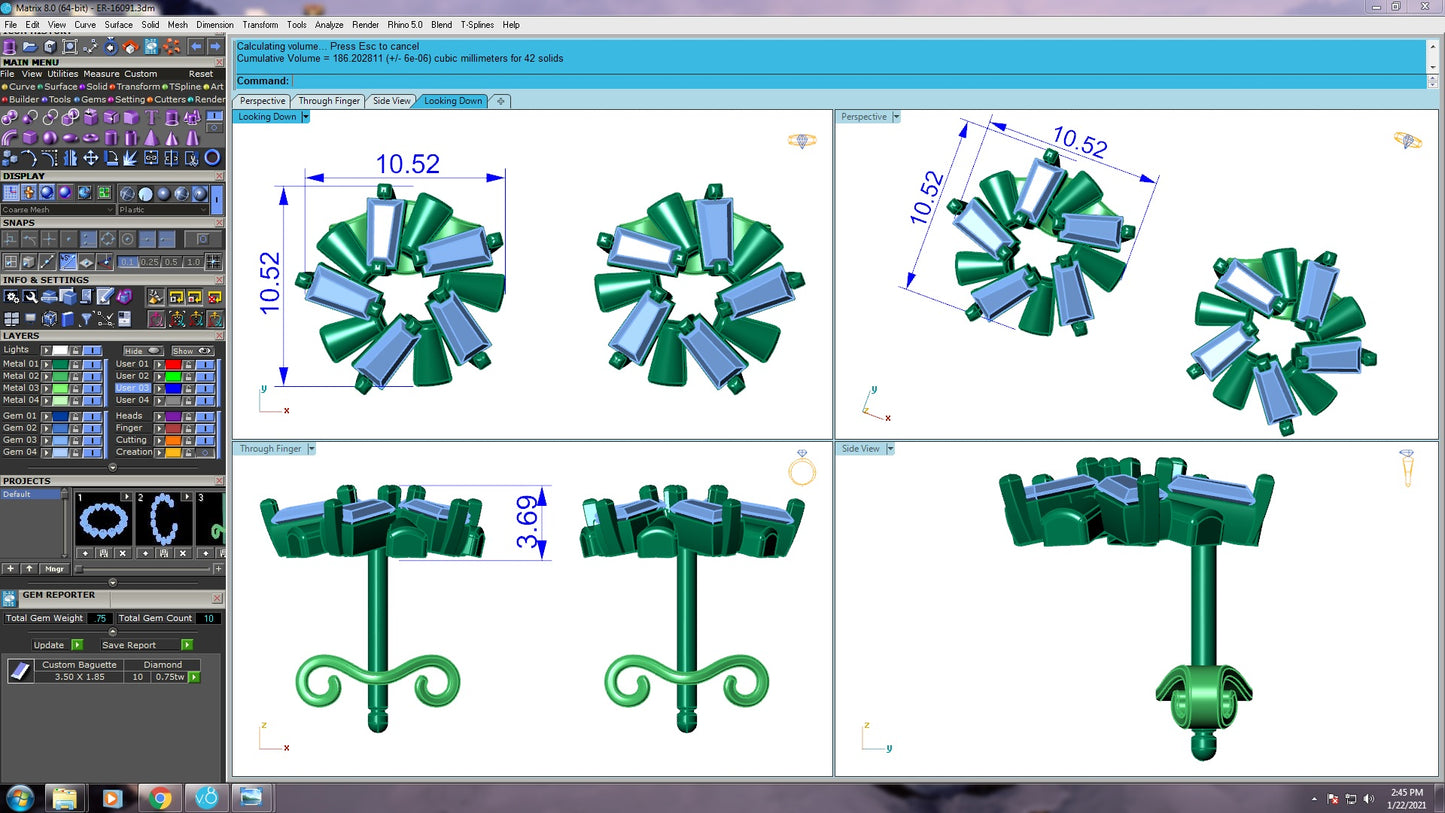1445x813 pixels.
Task: Click the red User 01 color swatch
Action: pyautogui.click(x=173, y=364)
